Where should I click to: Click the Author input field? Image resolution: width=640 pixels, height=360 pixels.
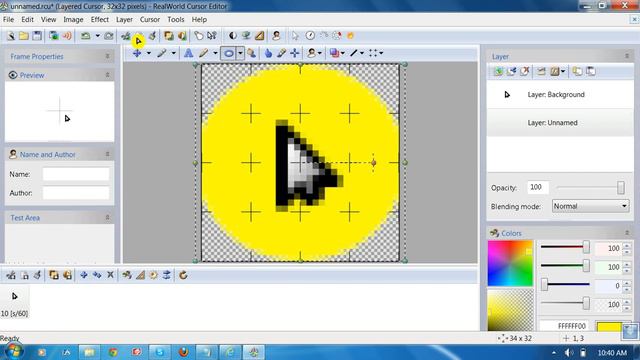(76, 193)
